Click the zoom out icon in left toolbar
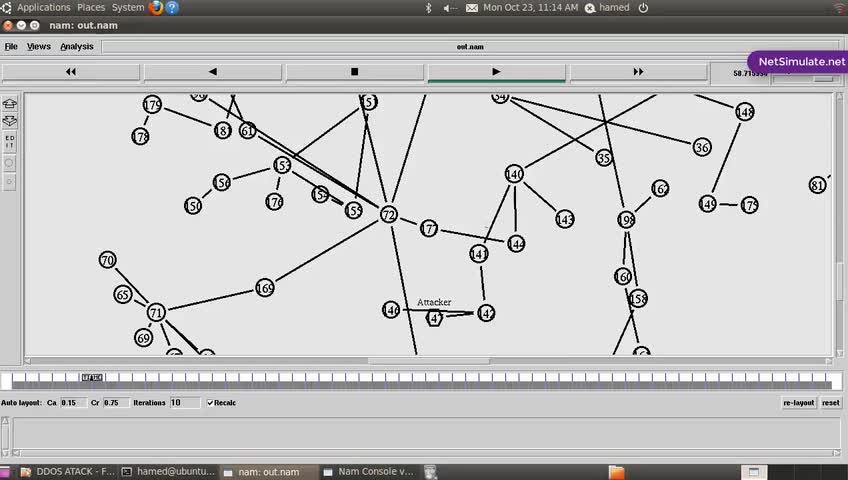The width and height of the screenshot is (848, 480). [x=10, y=121]
